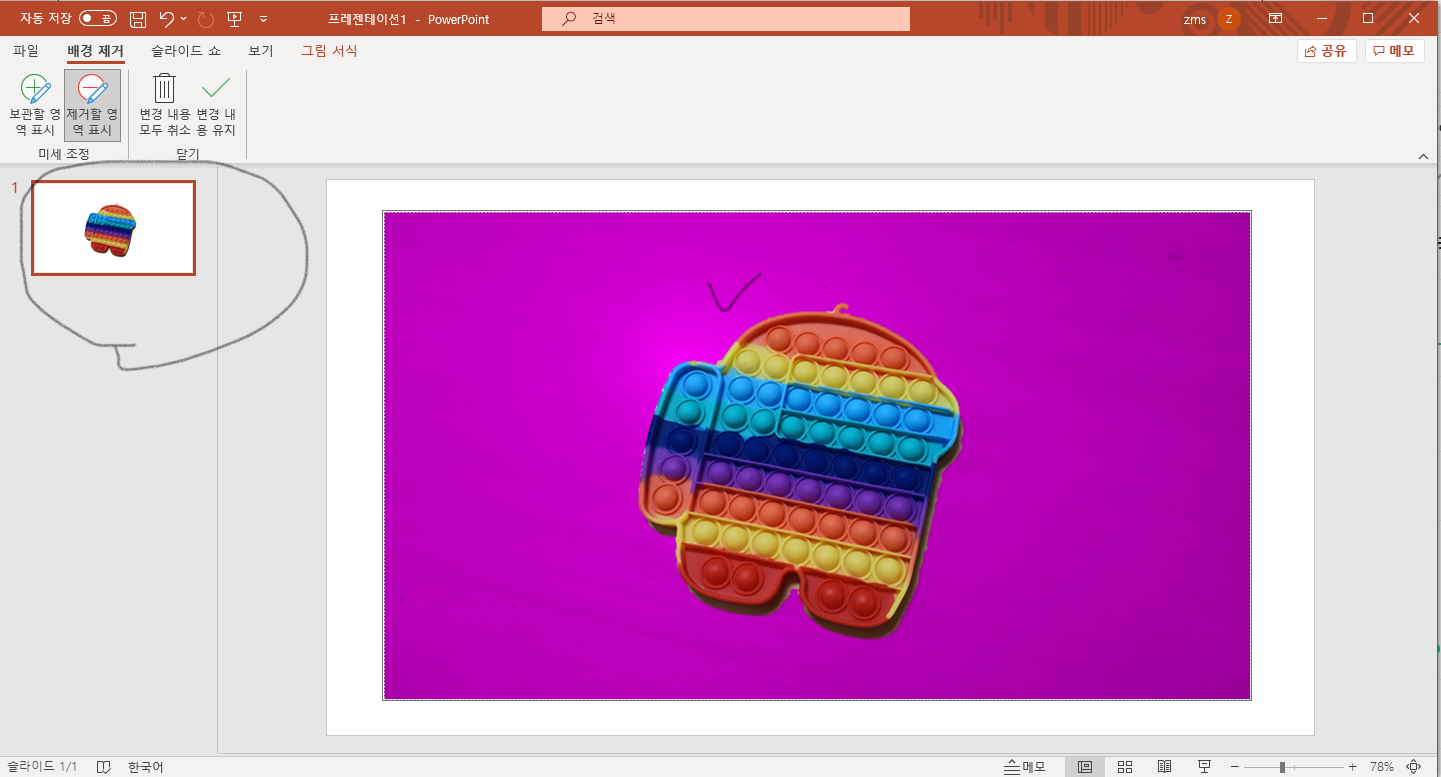The width and height of the screenshot is (1441, 777).
Task: Switch to the 보기 tab
Action: [x=261, y=51]
